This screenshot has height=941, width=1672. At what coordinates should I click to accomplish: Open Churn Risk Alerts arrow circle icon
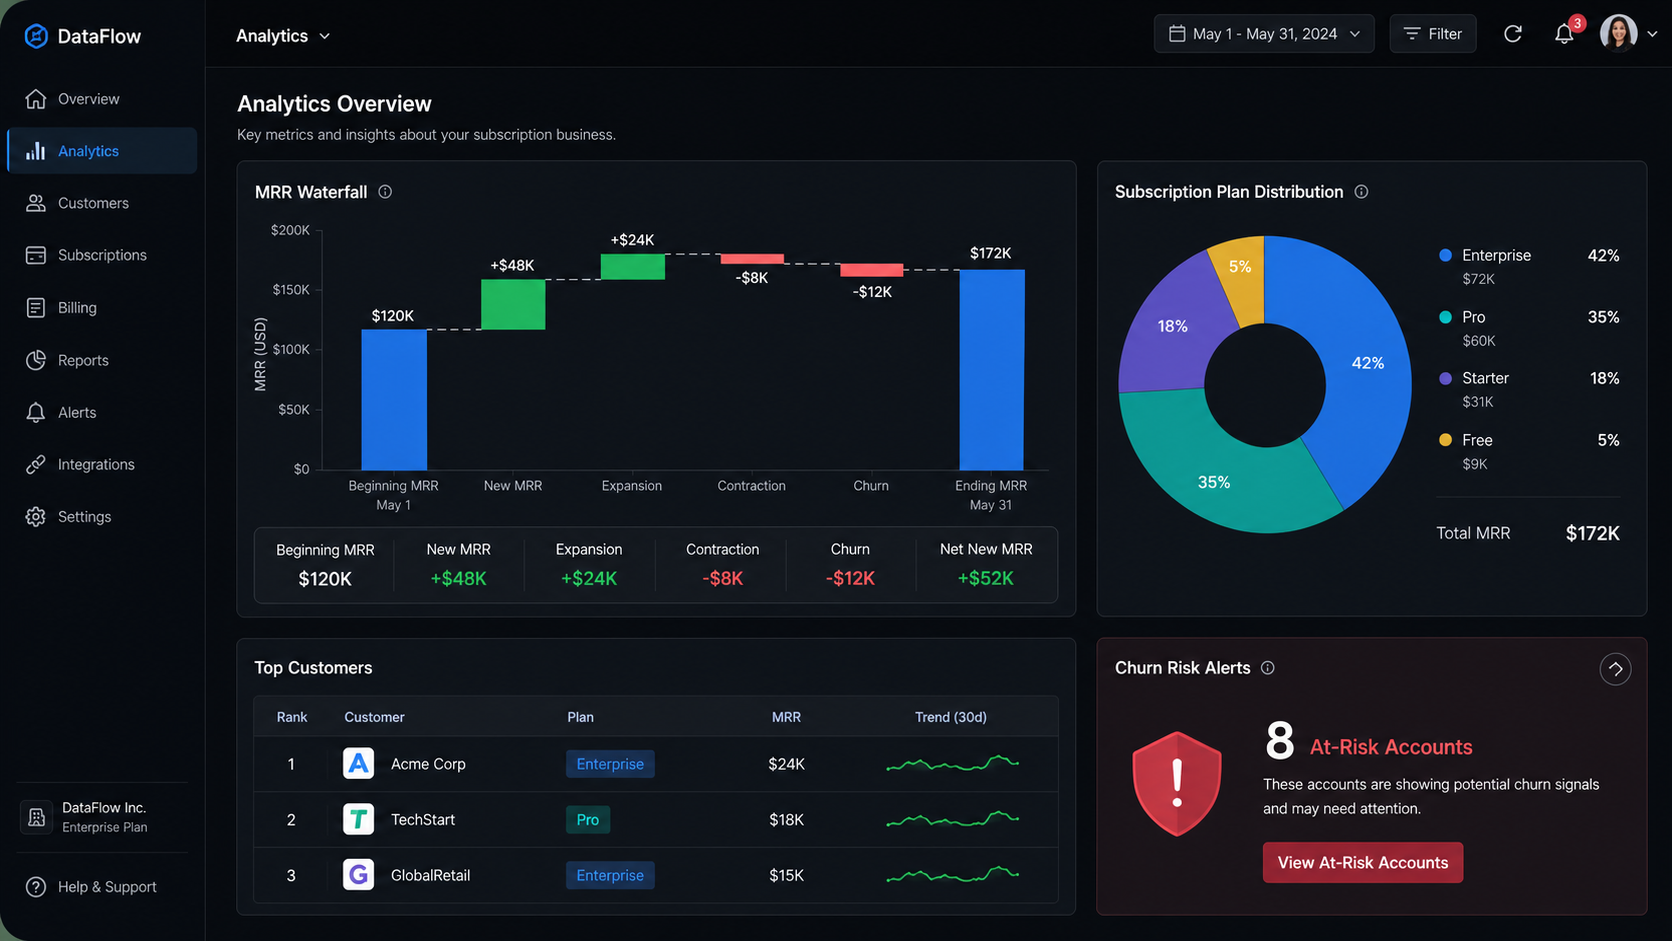pos(1615,669)
